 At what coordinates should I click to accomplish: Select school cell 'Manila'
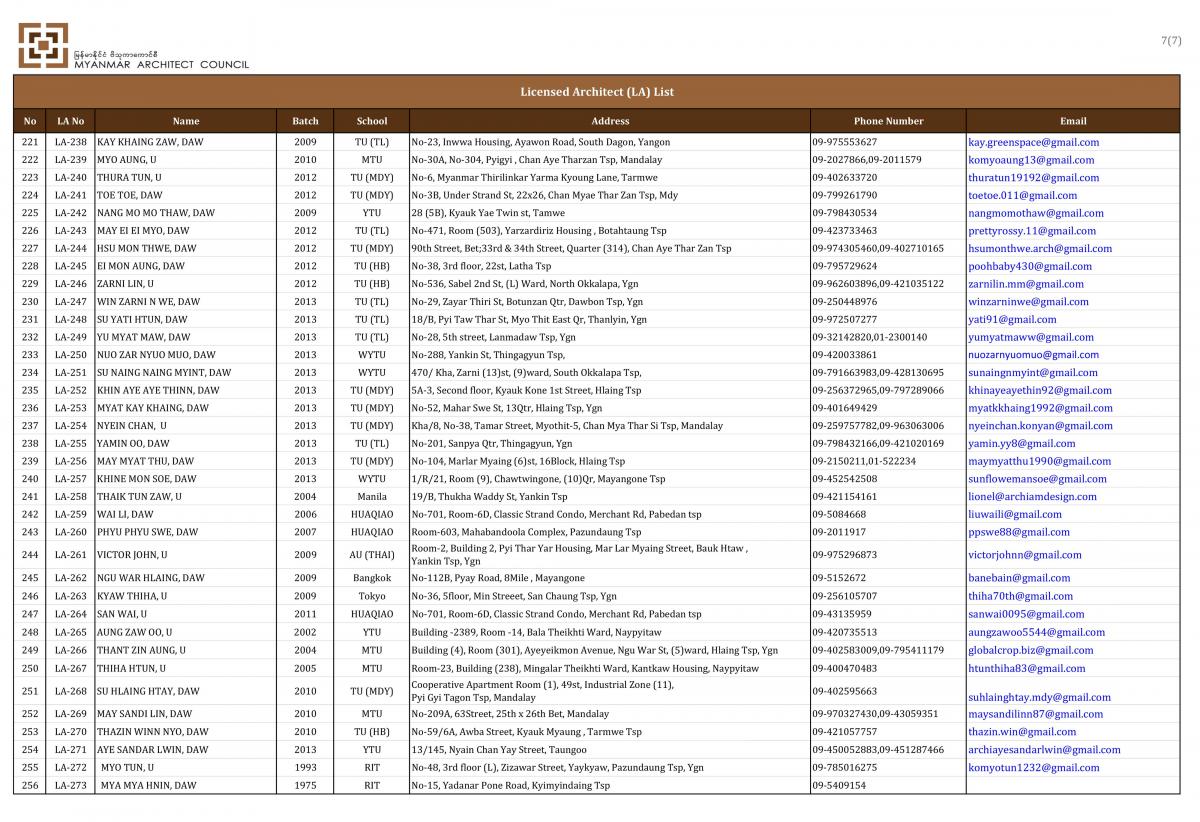(372, 497)
